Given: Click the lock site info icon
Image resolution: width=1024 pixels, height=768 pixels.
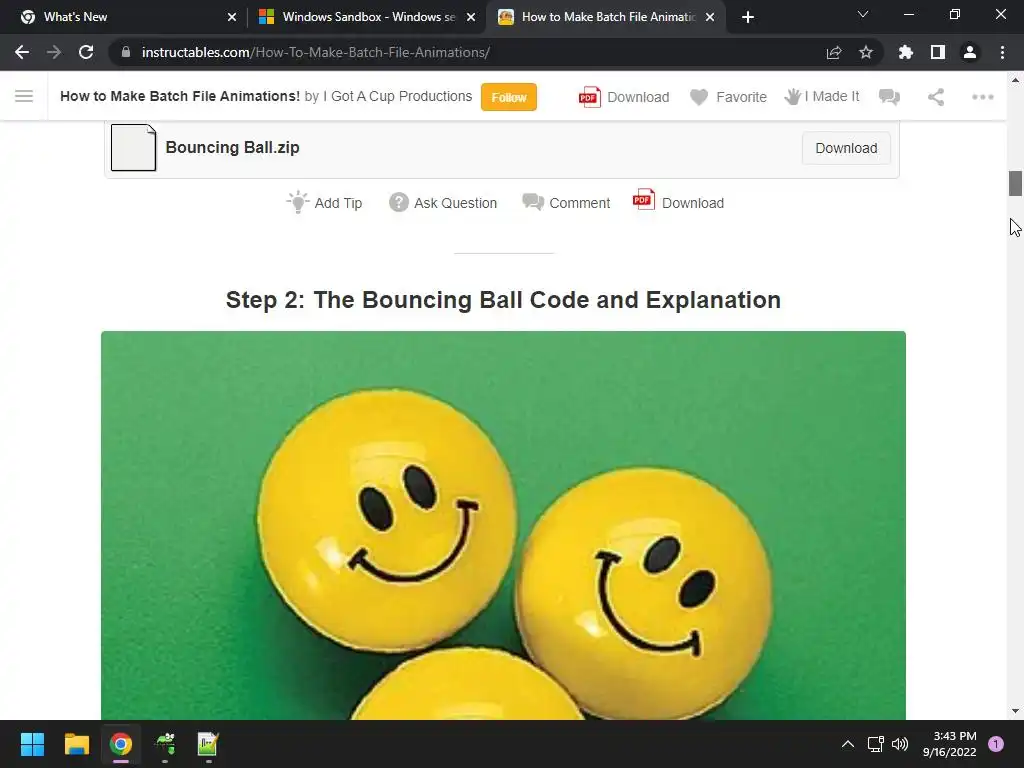Looking at the screenshot, I should point(126,52).
